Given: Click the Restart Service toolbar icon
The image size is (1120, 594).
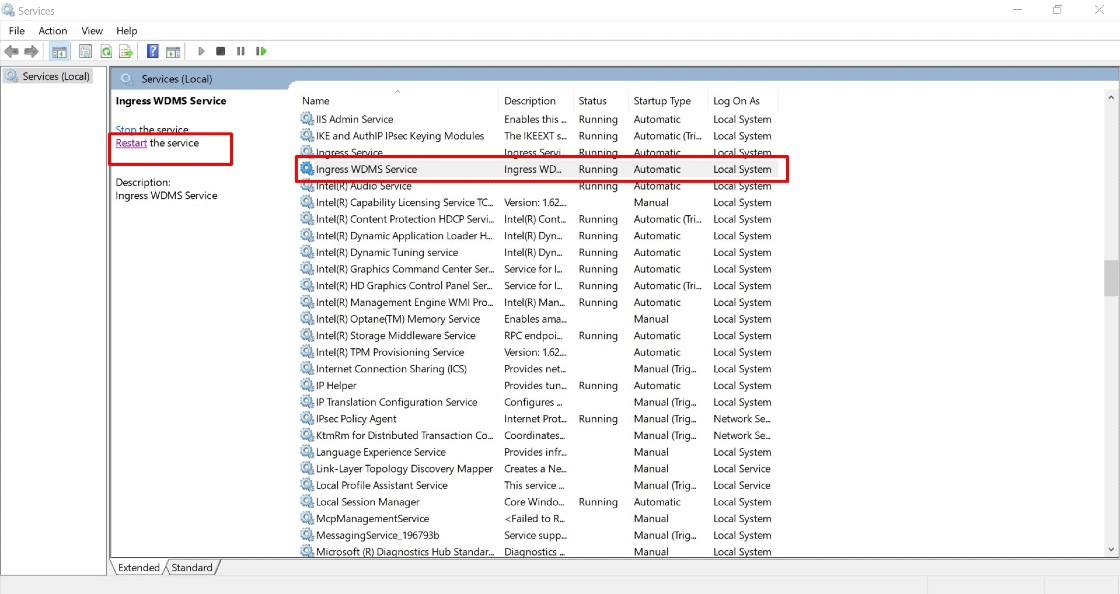Looking at the screenshot, I should click(x=261, y=51).
